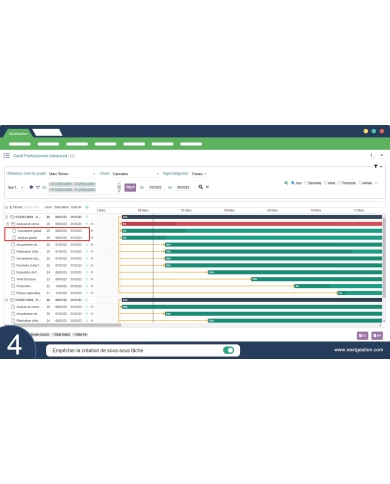Viewport: 390px width, 484px height.
Task: Click the link icon on Analyse global row
Action: [92, 238]
